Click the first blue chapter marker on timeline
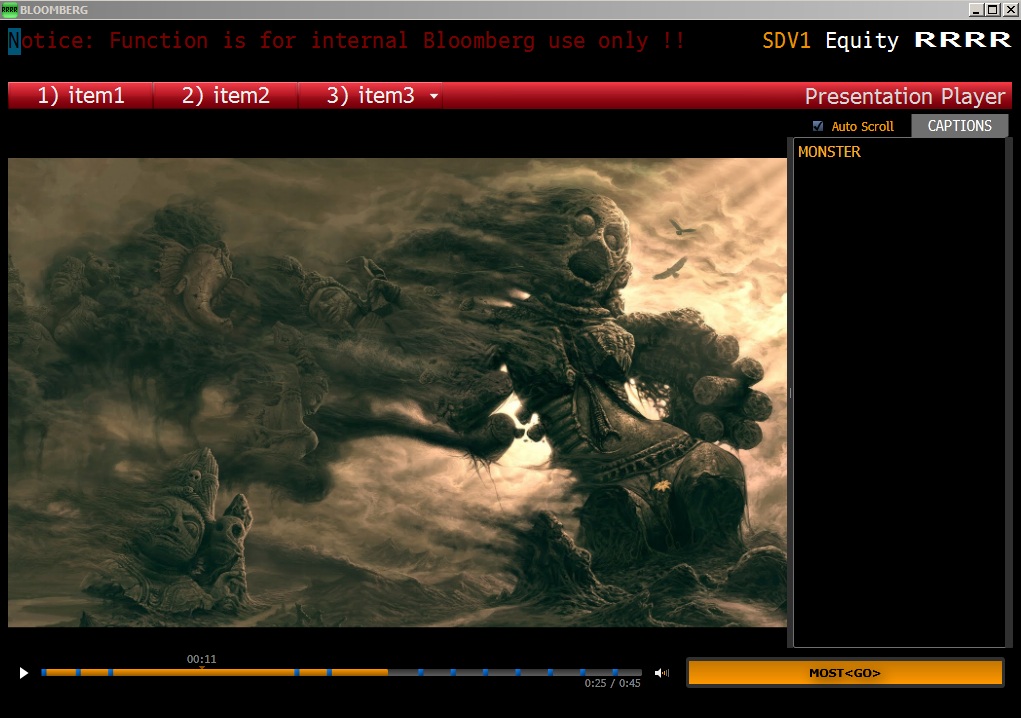 coord(44,672)
